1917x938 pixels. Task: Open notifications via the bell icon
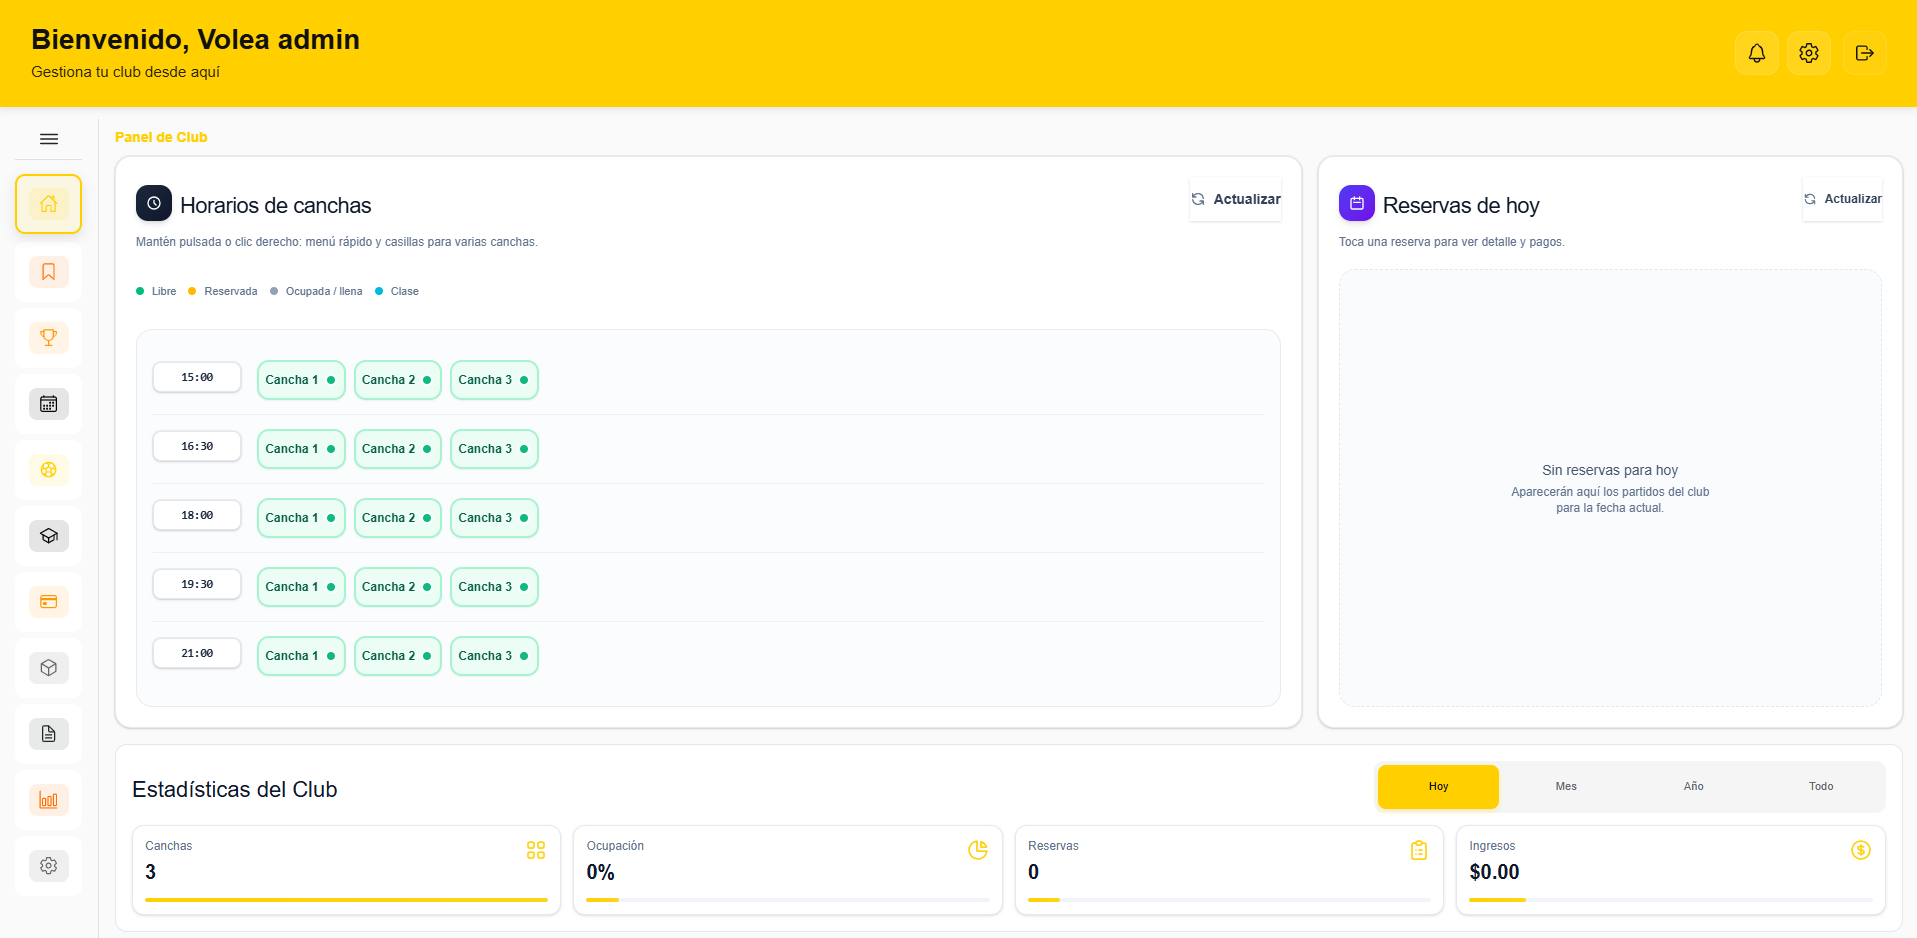tap(1756, 53)
